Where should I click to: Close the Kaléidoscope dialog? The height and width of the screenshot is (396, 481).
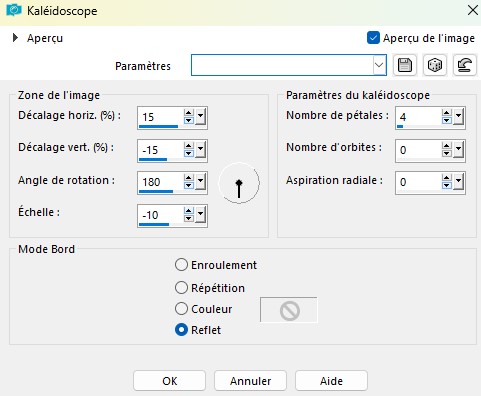pos(473,10)
